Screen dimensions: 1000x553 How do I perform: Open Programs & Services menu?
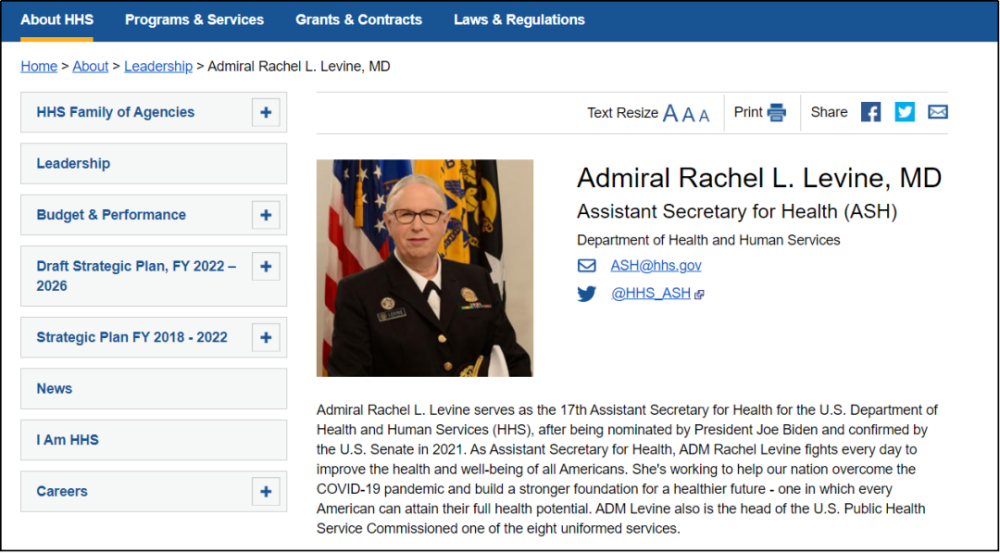[195, 20]
